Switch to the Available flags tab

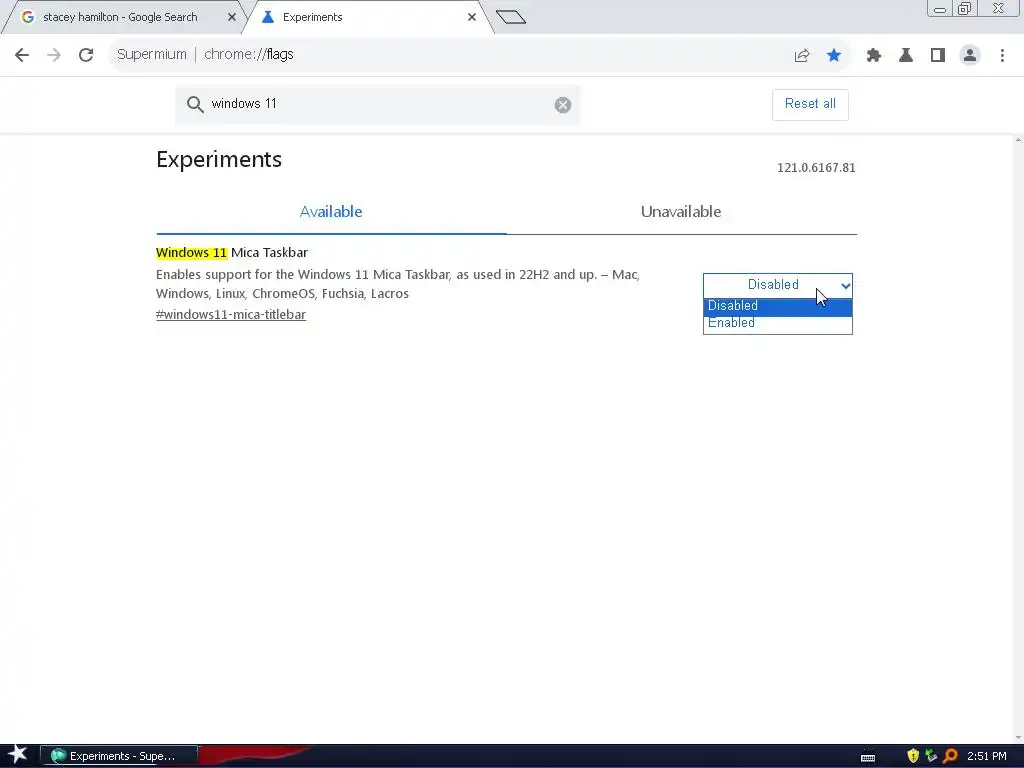(331, 212)
